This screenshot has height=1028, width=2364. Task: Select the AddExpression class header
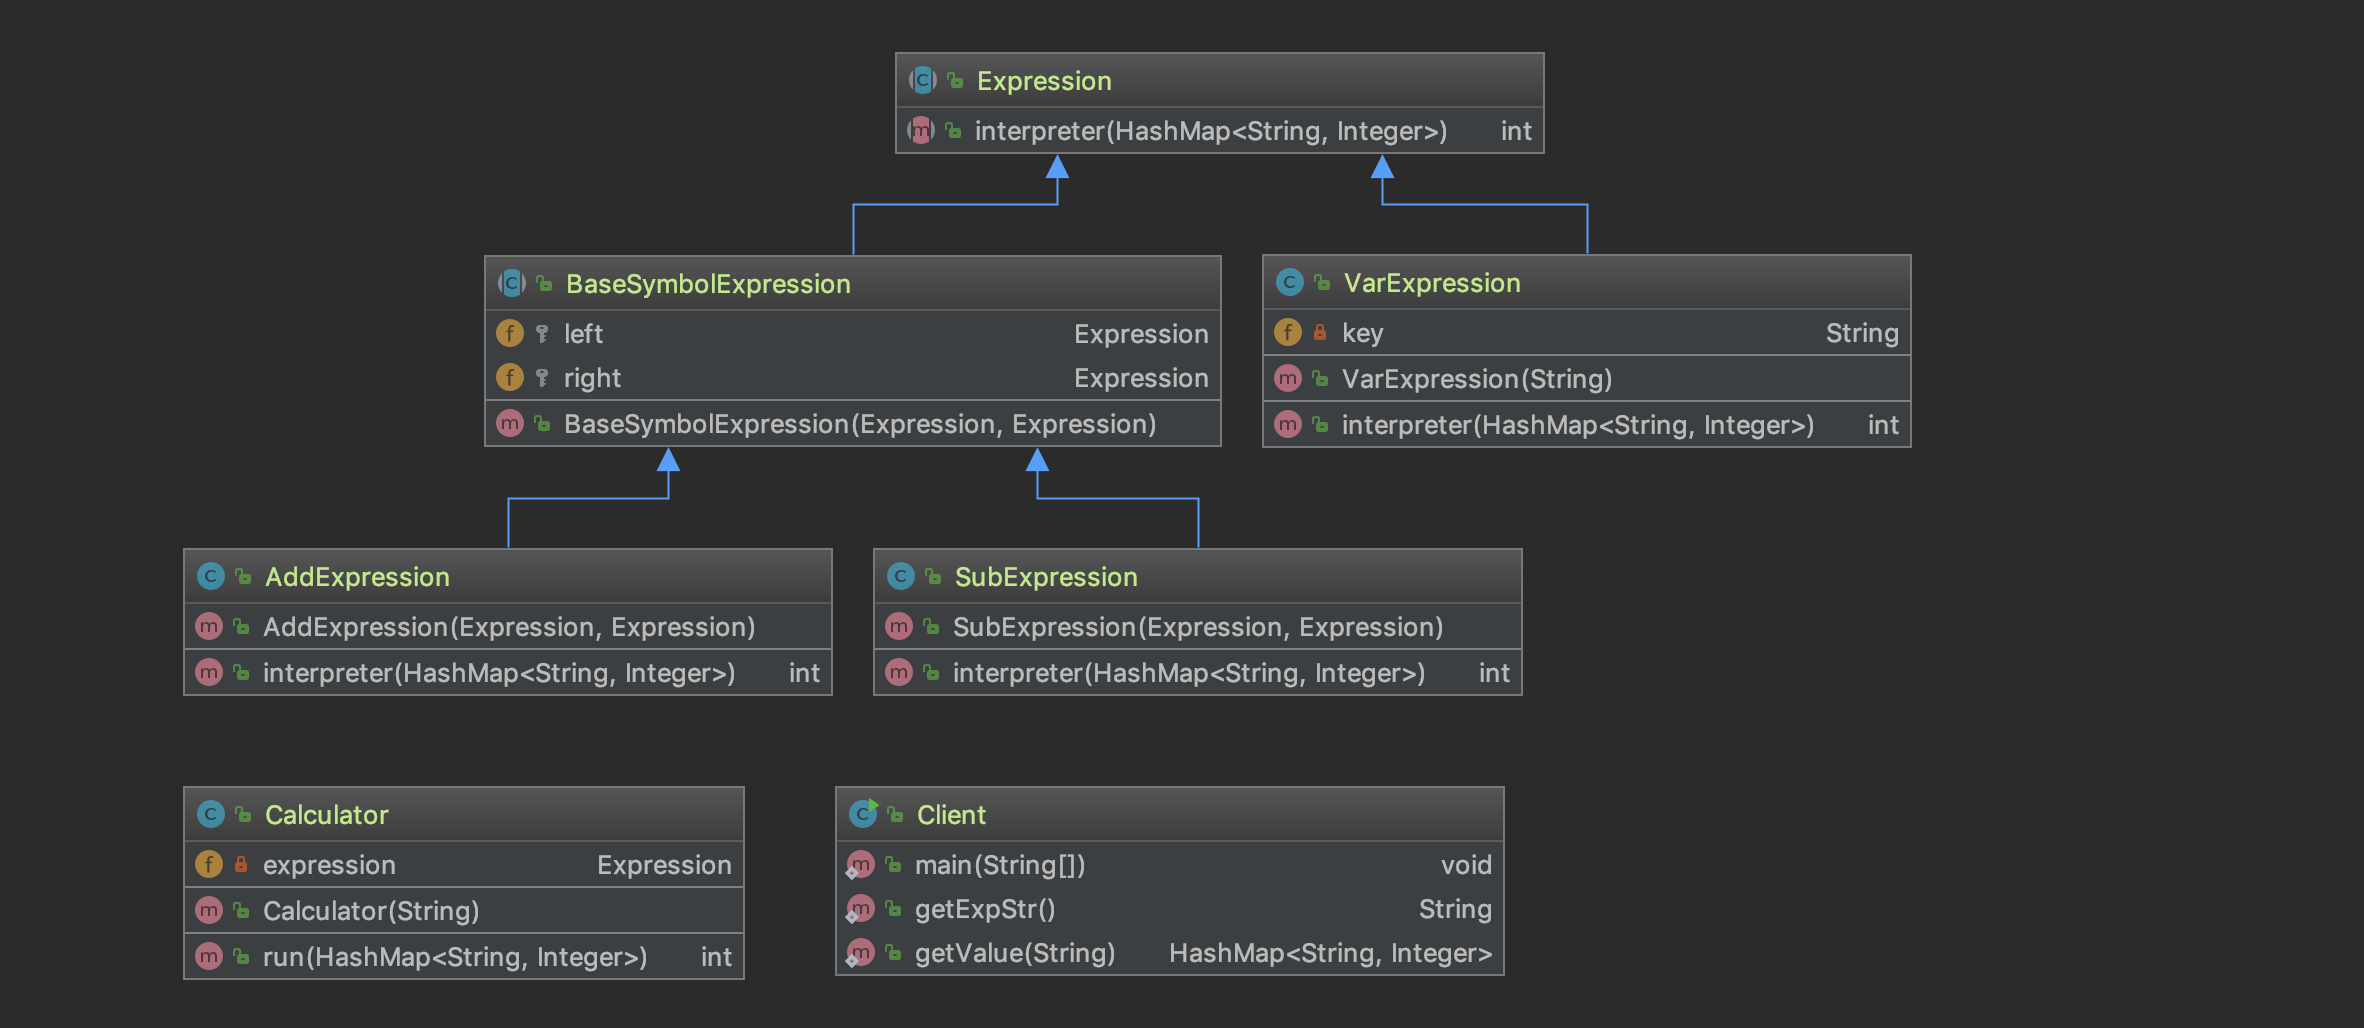[x=357, y=577]
